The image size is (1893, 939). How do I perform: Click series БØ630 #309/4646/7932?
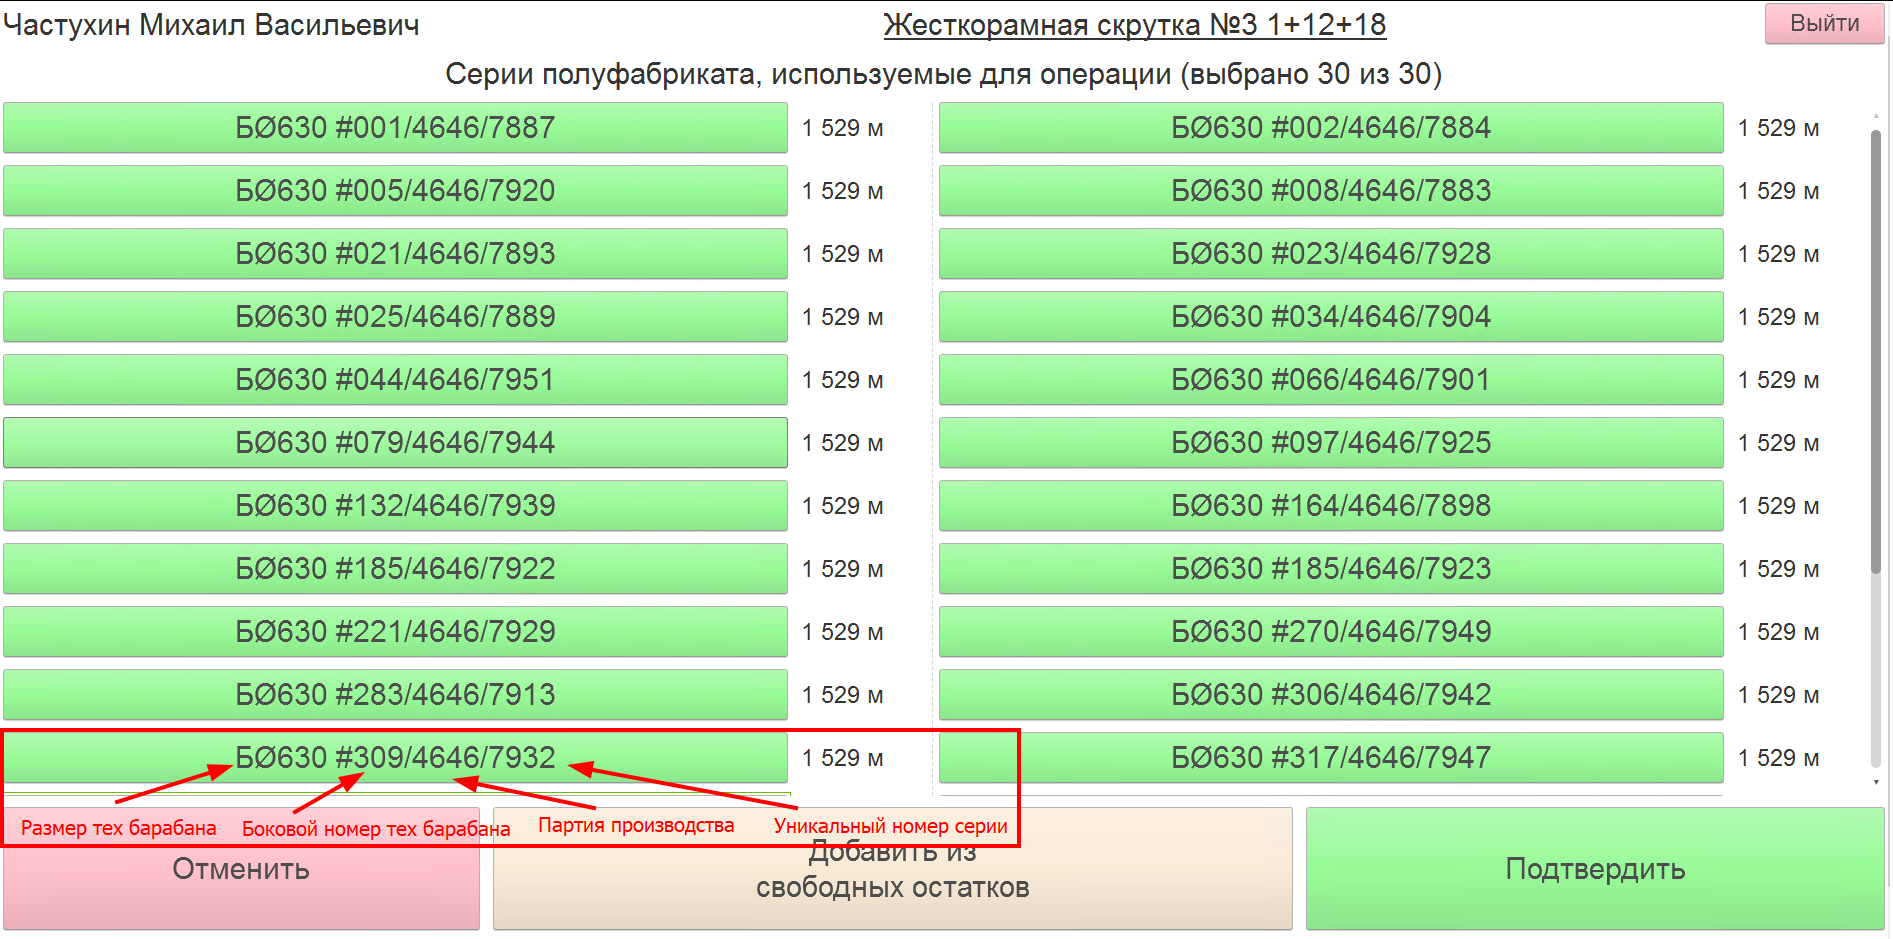(395, 757)
